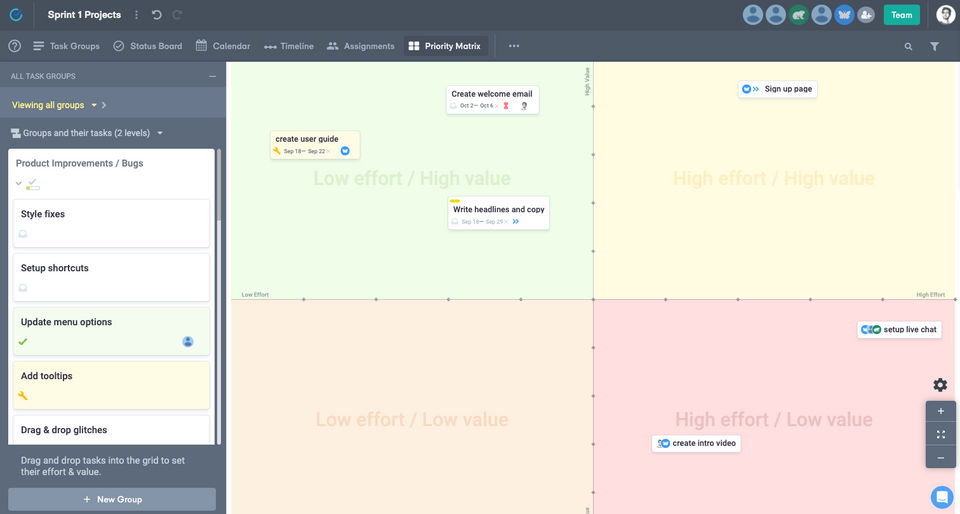Click the search magnifier icon
Image resolution: width=960 pixels, height=514 pixels.
coord(909,47)
